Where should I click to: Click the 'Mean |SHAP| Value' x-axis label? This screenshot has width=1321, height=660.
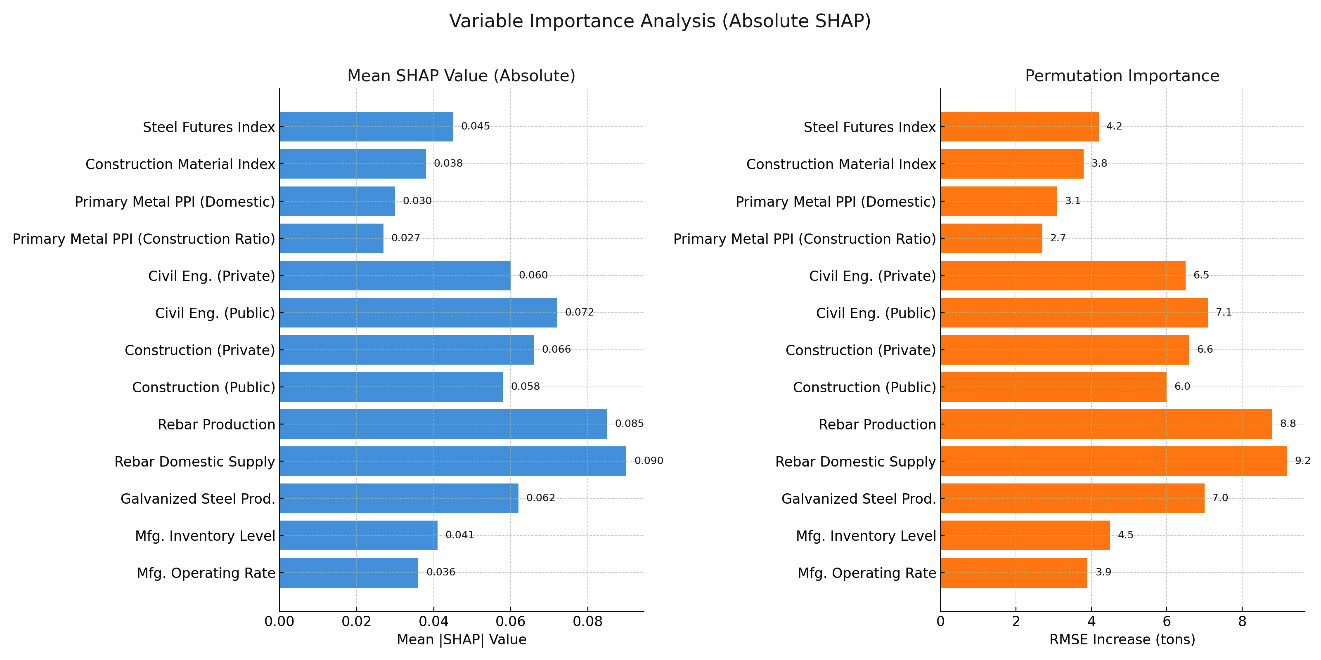pos(461,640)
